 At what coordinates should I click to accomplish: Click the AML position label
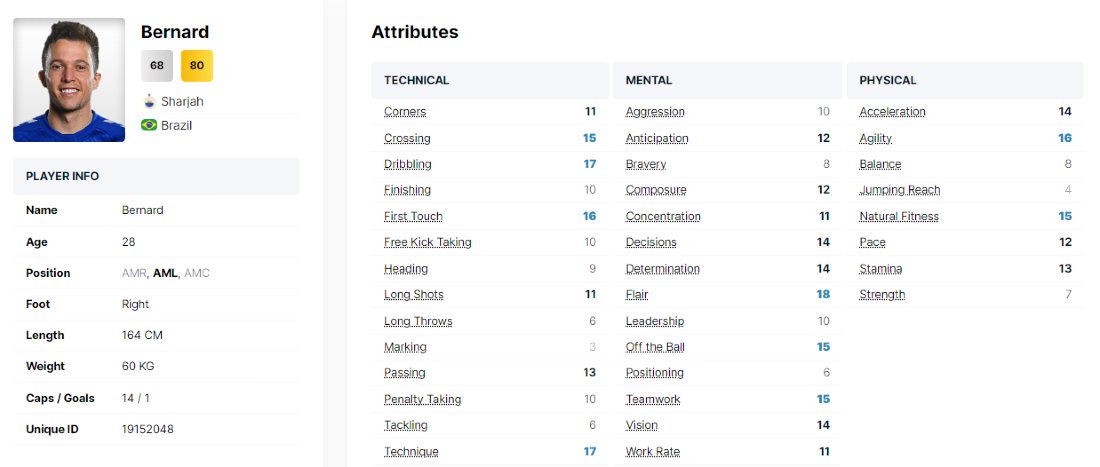pos(165,273)
